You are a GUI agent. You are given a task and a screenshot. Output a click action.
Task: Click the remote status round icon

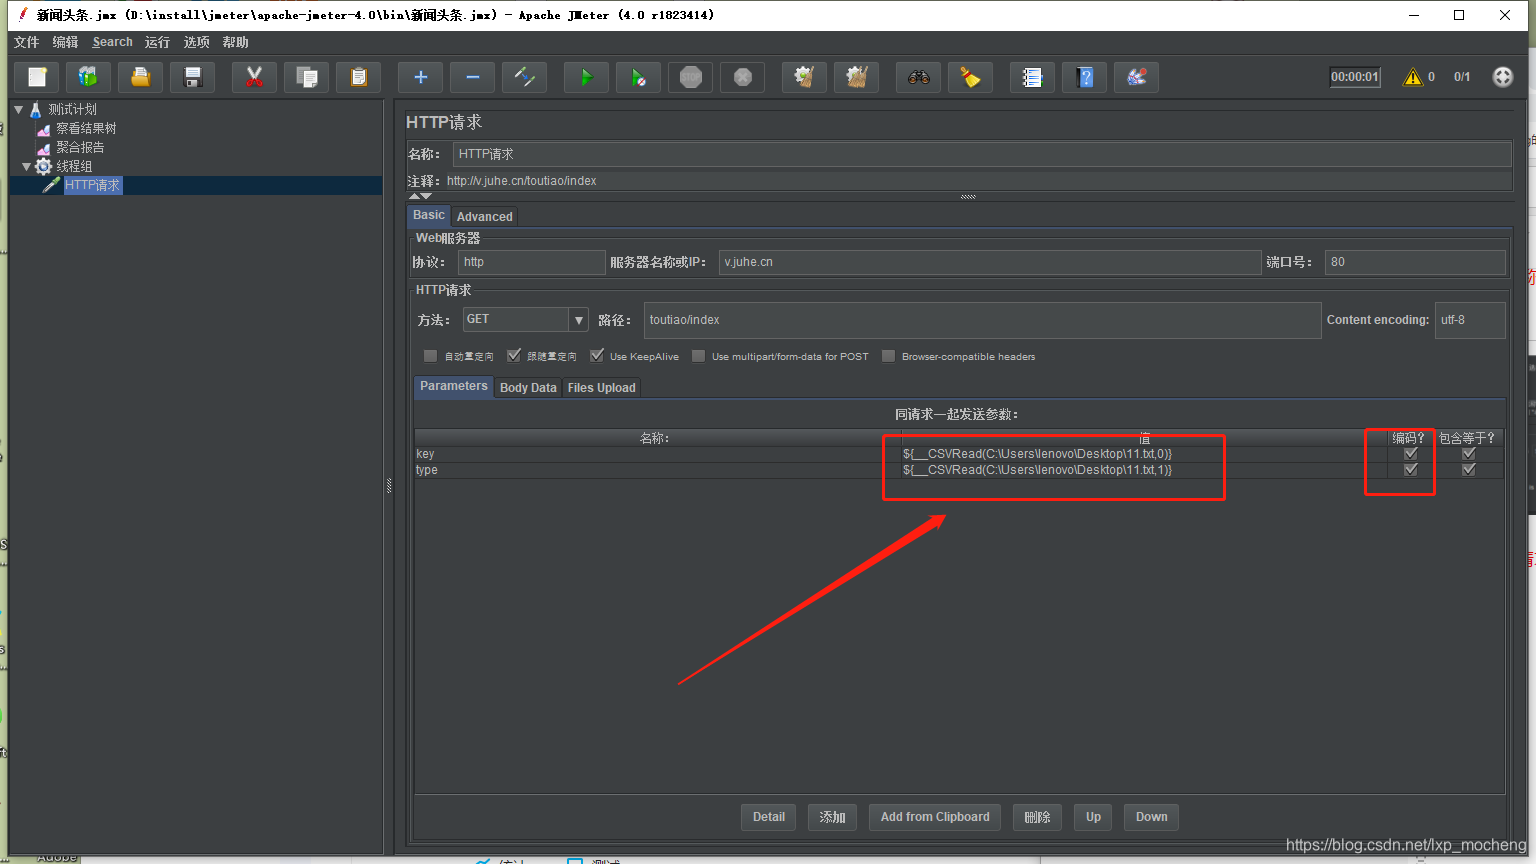click(x=1503, y=77)
